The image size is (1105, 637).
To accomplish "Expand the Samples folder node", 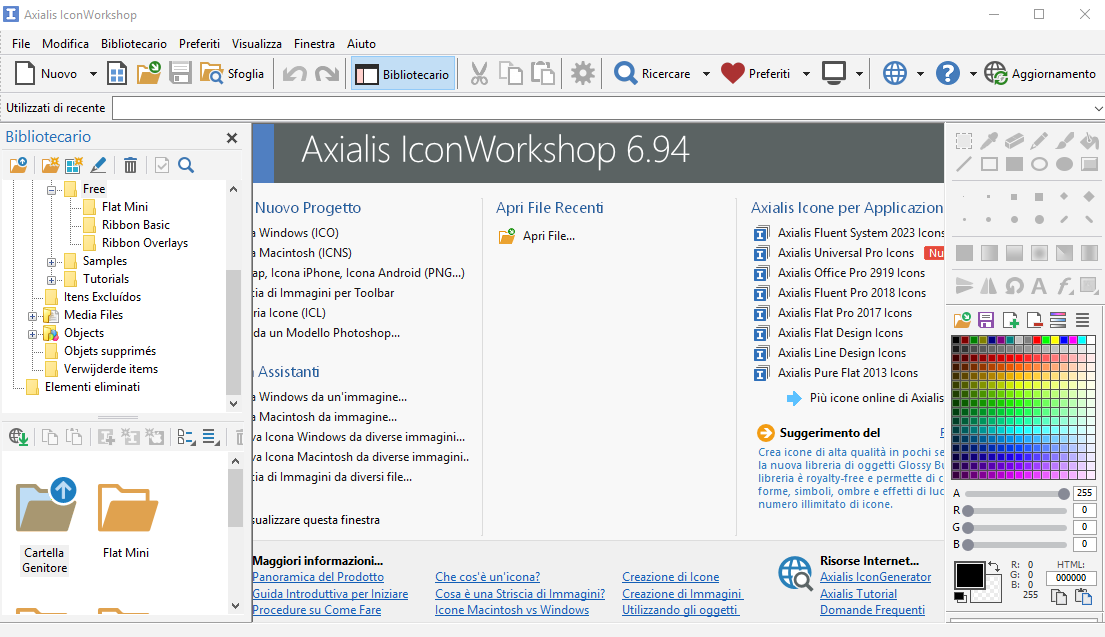I will 51,261.
